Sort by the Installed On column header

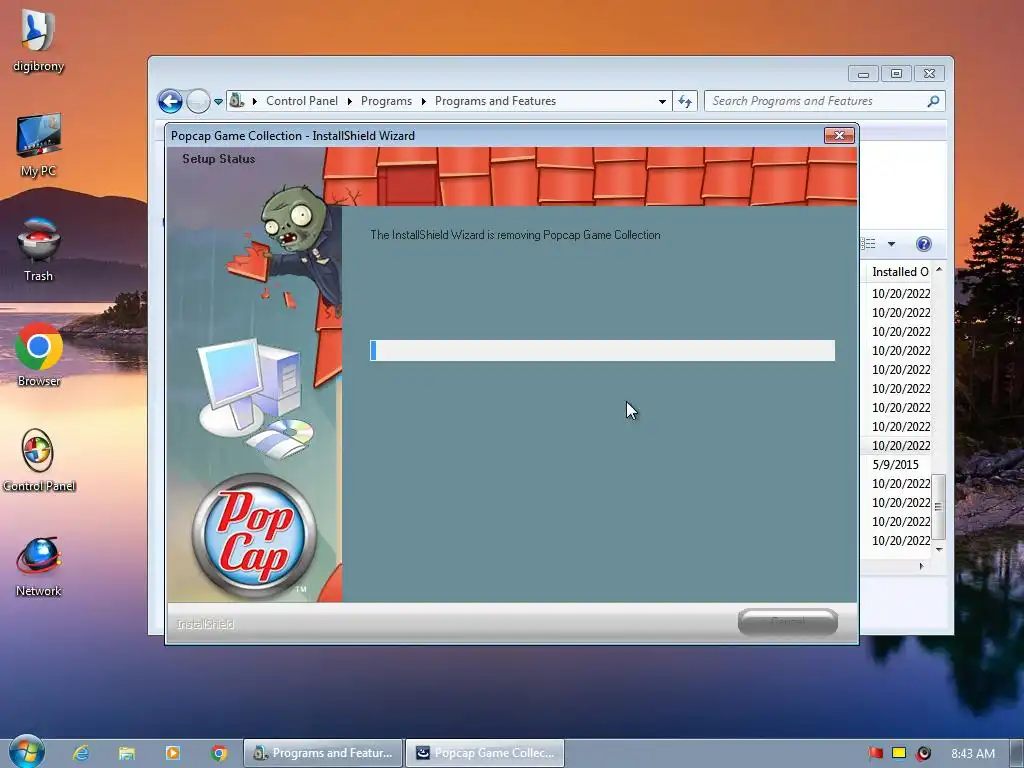(x=900, y=272)
